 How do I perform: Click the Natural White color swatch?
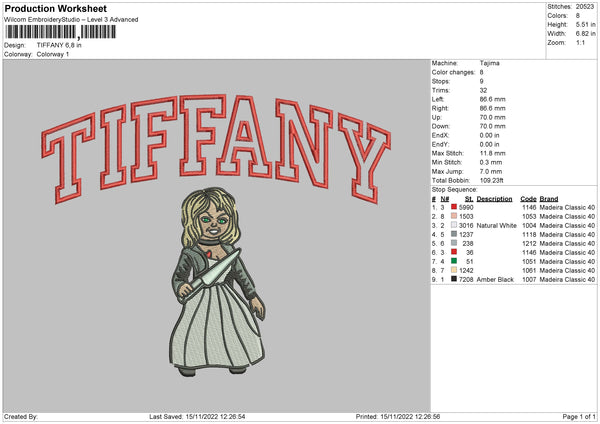point(455,226)
